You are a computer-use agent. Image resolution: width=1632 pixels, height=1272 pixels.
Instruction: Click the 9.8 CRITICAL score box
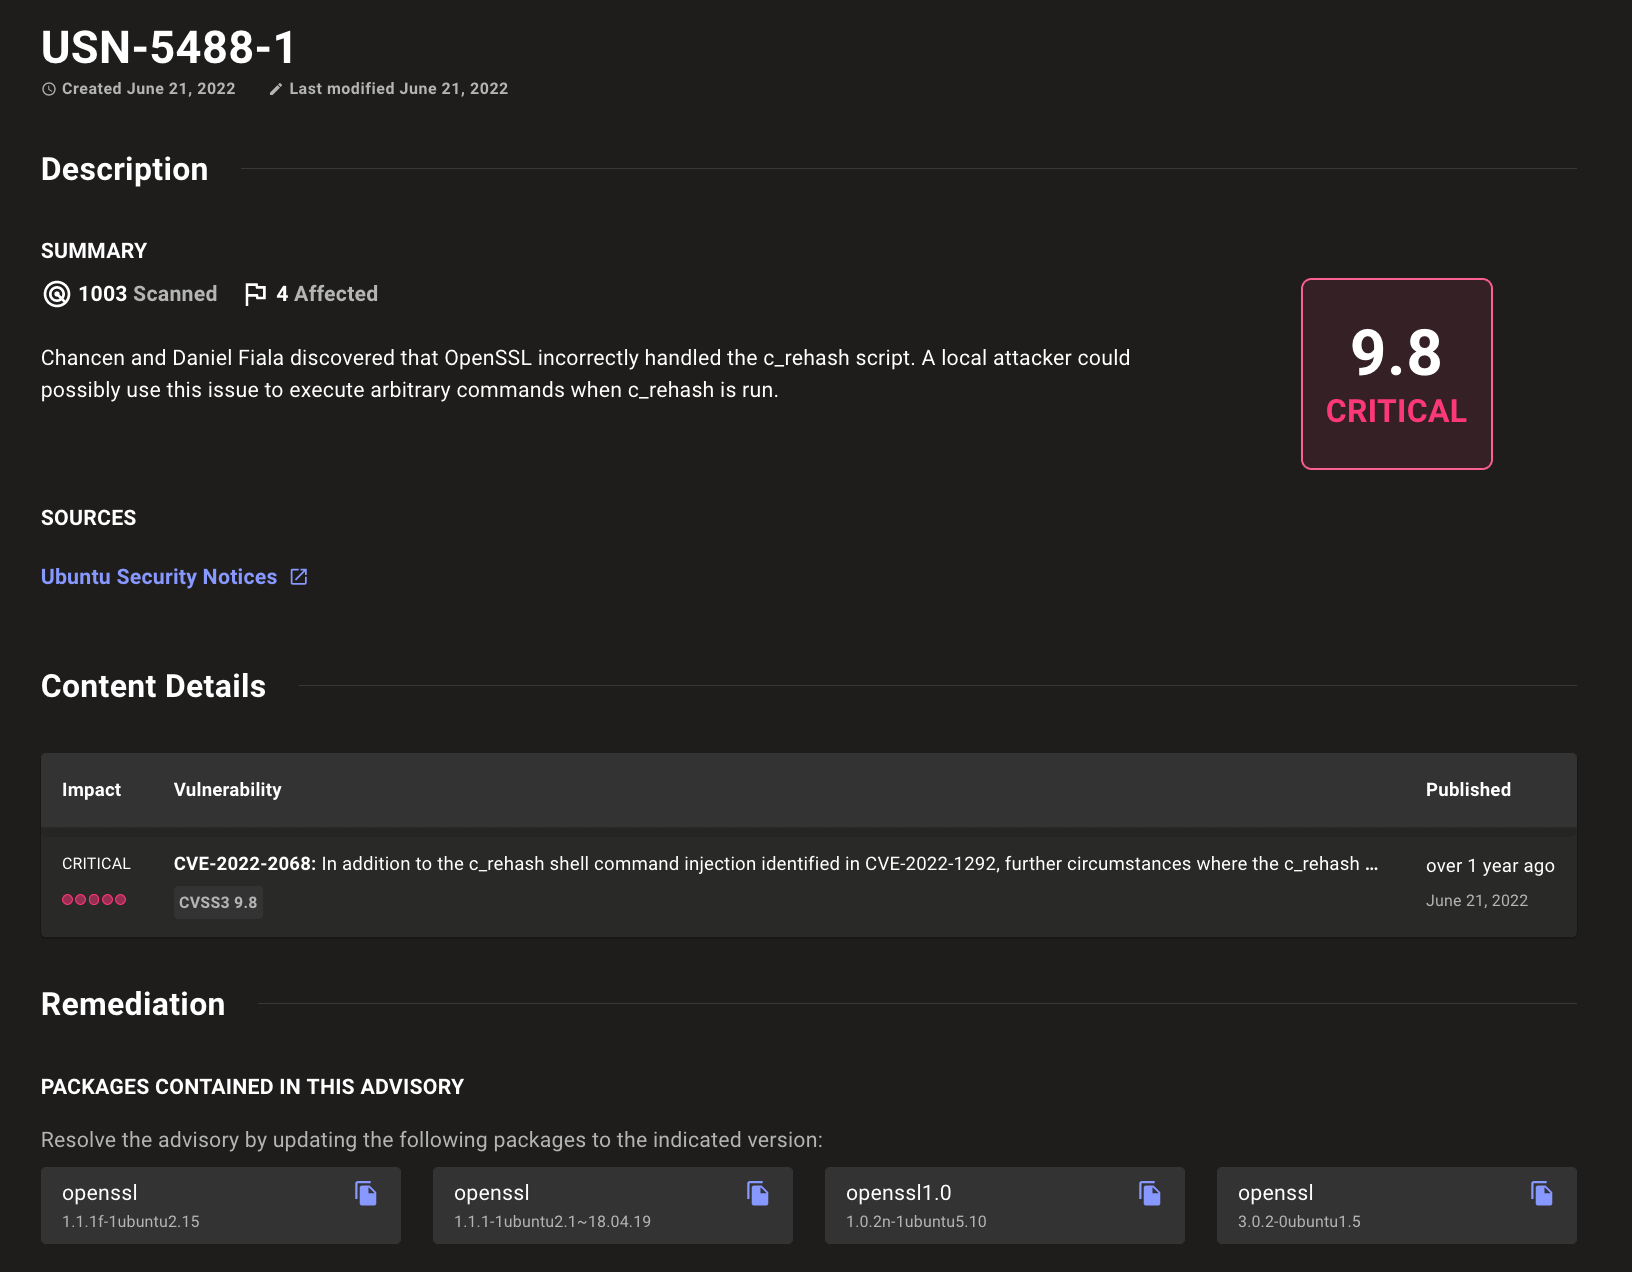(1396, 374)
